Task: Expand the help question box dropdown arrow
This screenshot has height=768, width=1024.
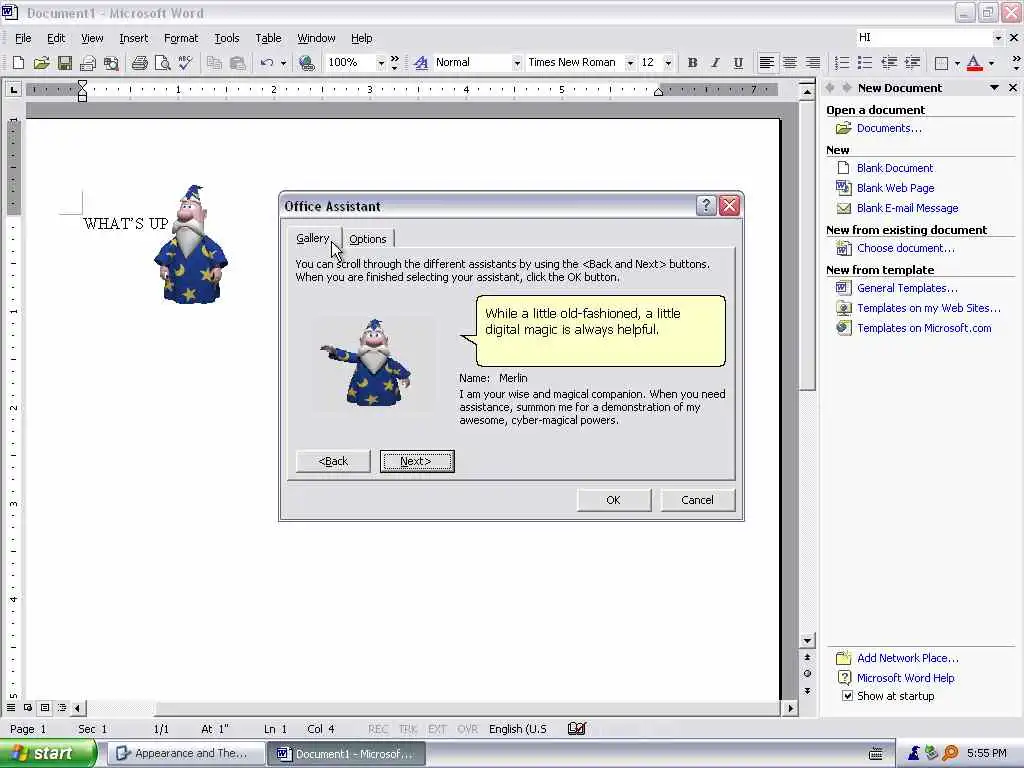Action: 997,38
